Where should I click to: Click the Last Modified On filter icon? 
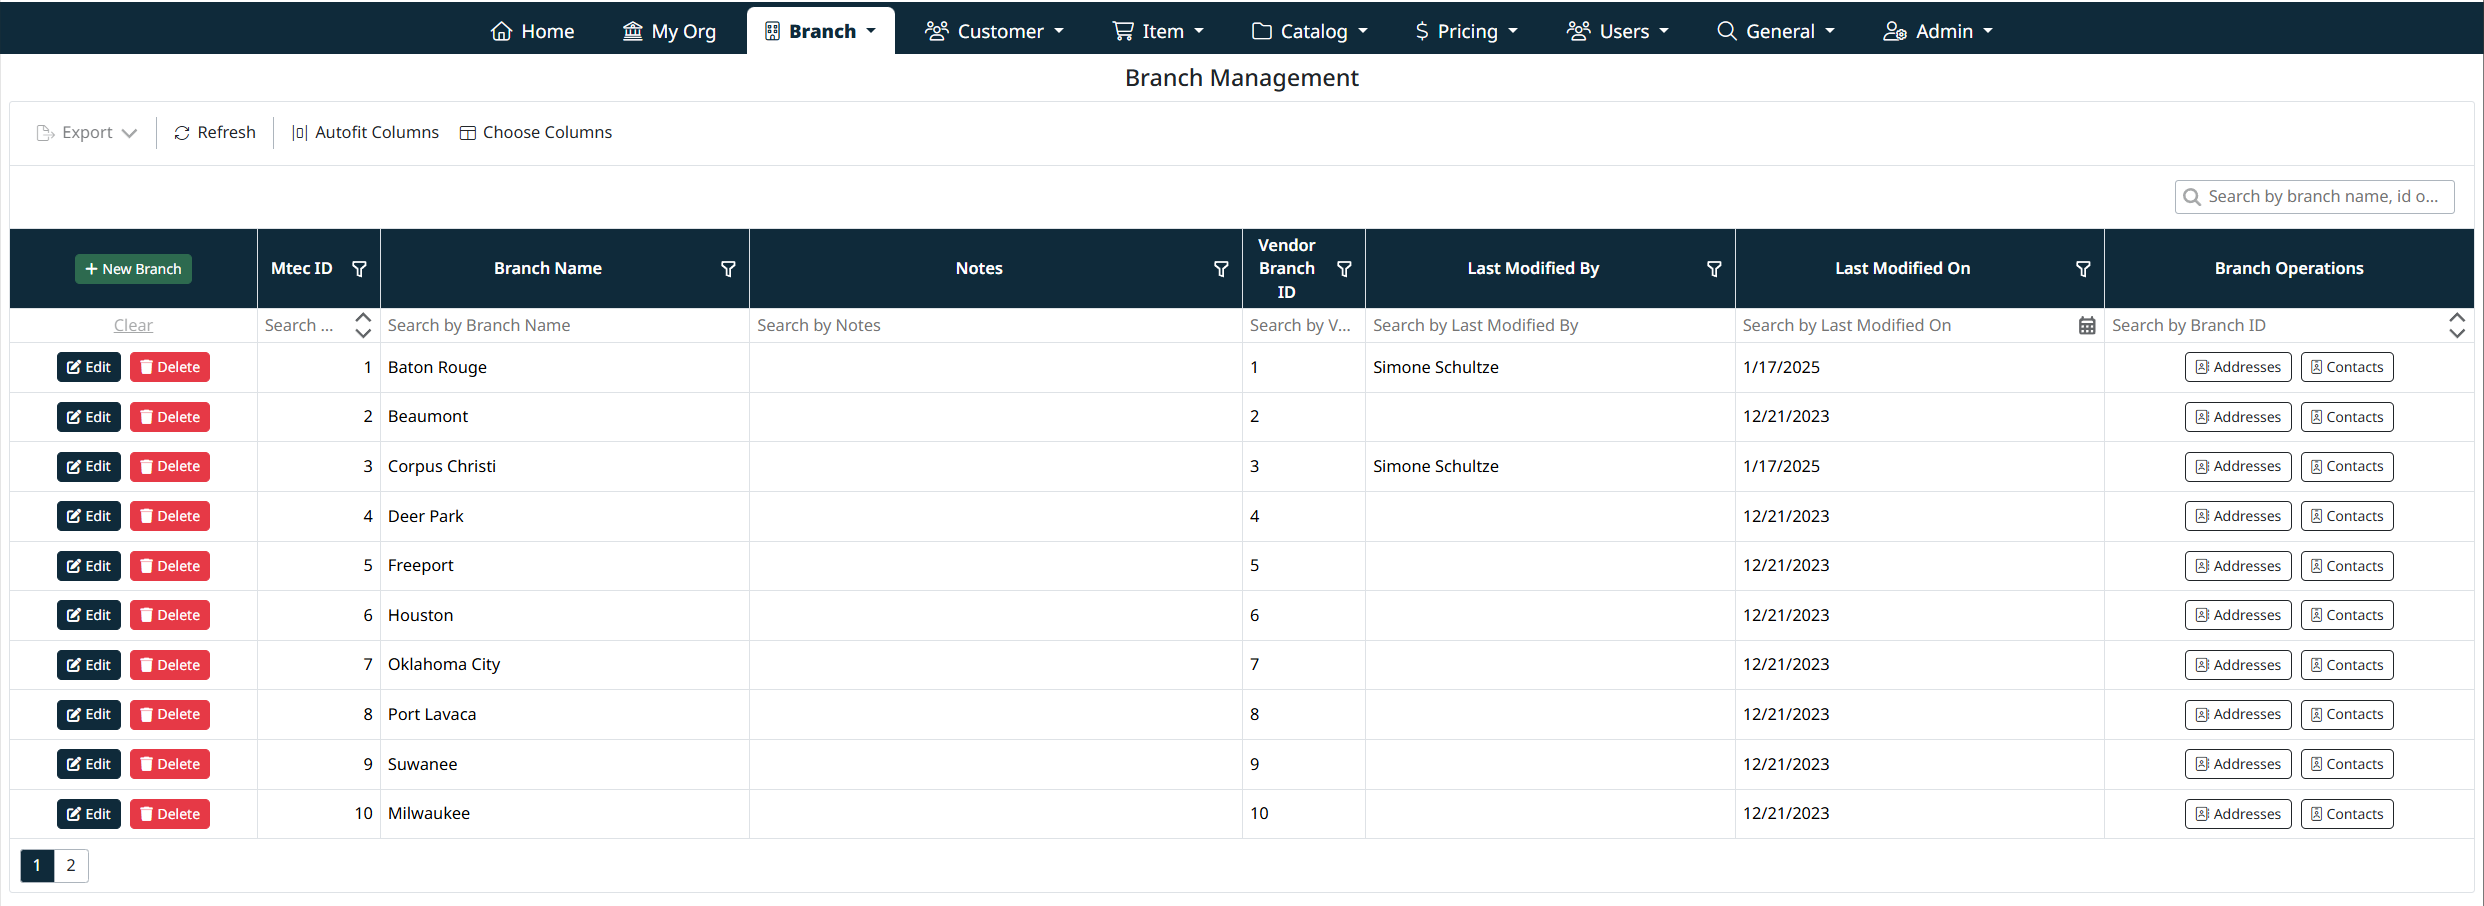coord(2083,269)
